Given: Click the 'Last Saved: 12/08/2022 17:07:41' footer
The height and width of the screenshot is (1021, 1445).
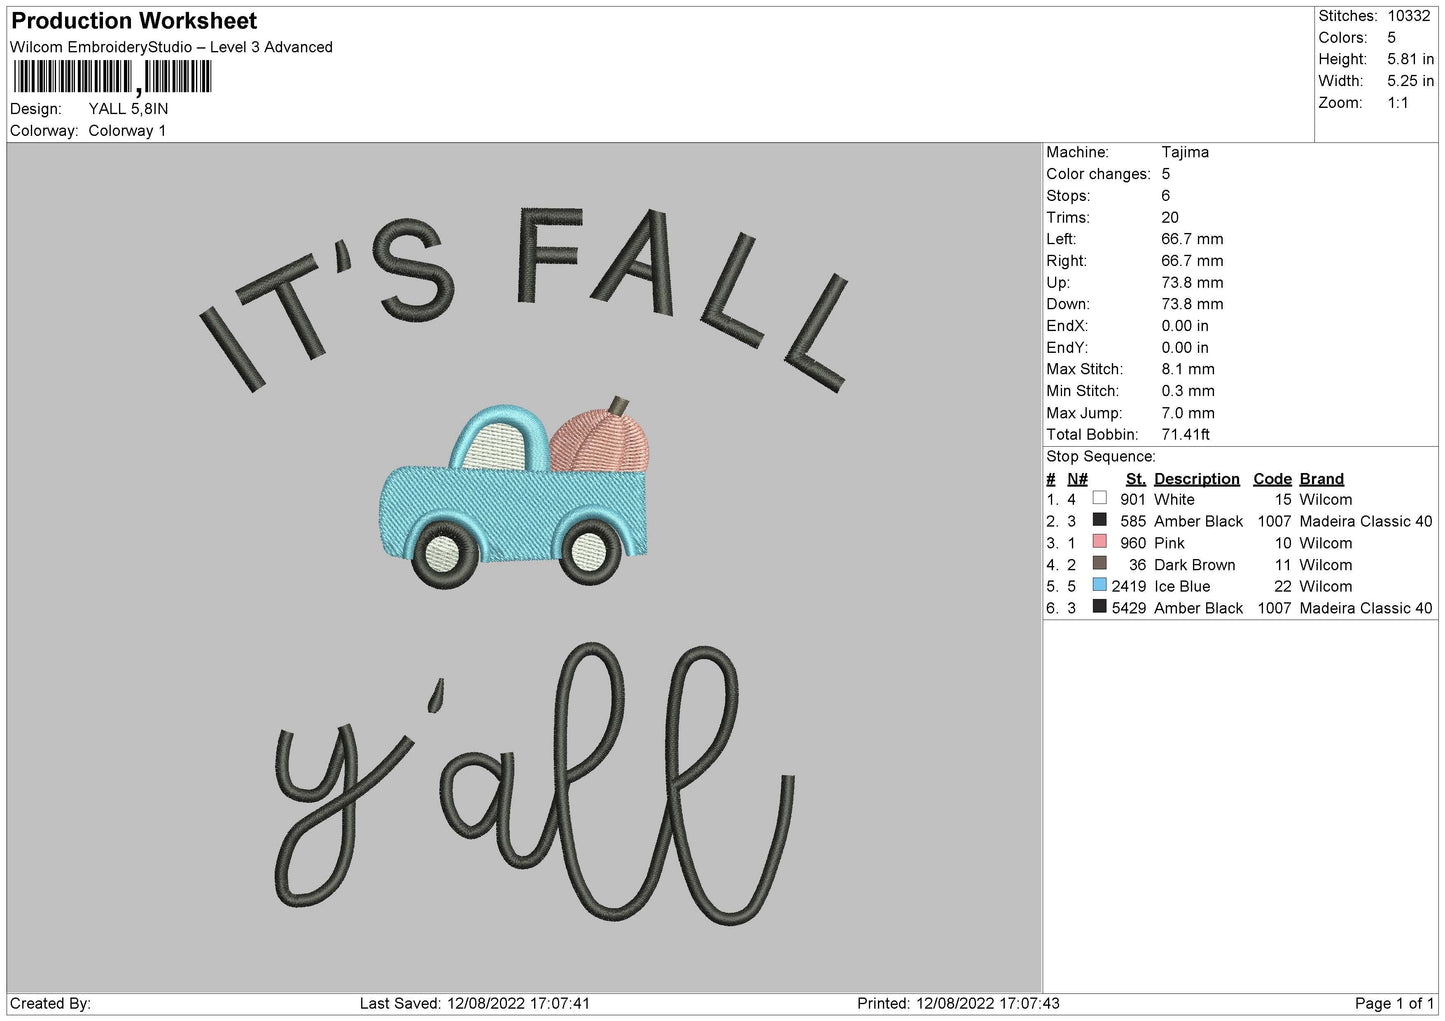Looking at the screenshot, I should (475, 1003).
